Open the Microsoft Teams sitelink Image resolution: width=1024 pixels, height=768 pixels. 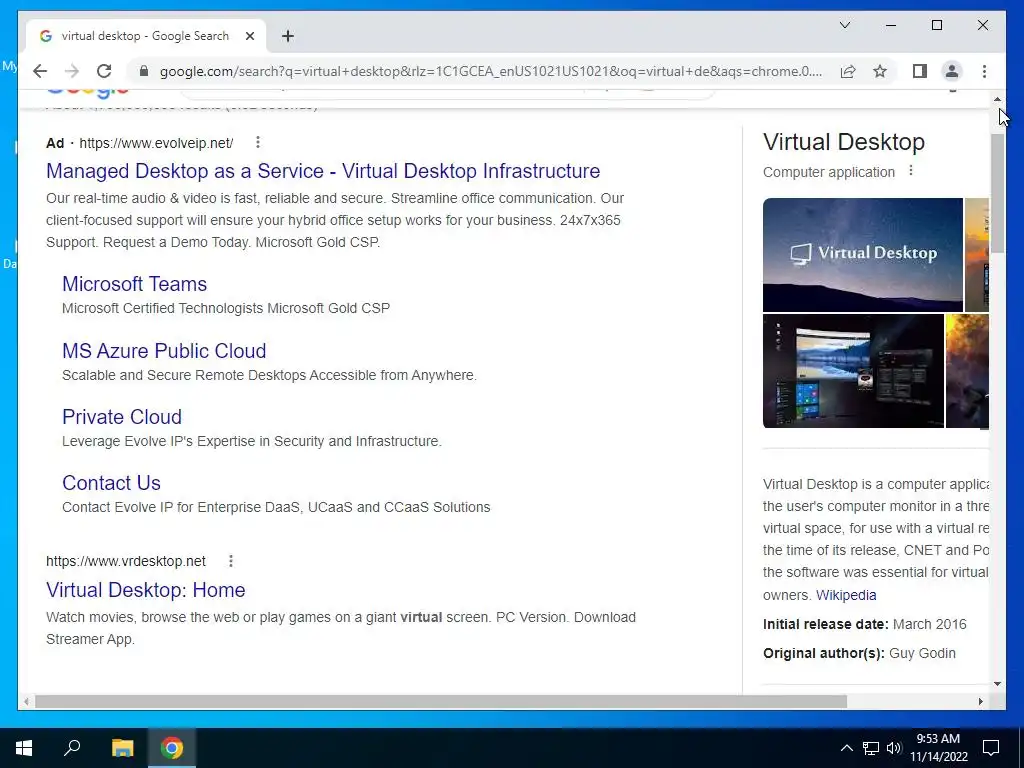(135, 284)
